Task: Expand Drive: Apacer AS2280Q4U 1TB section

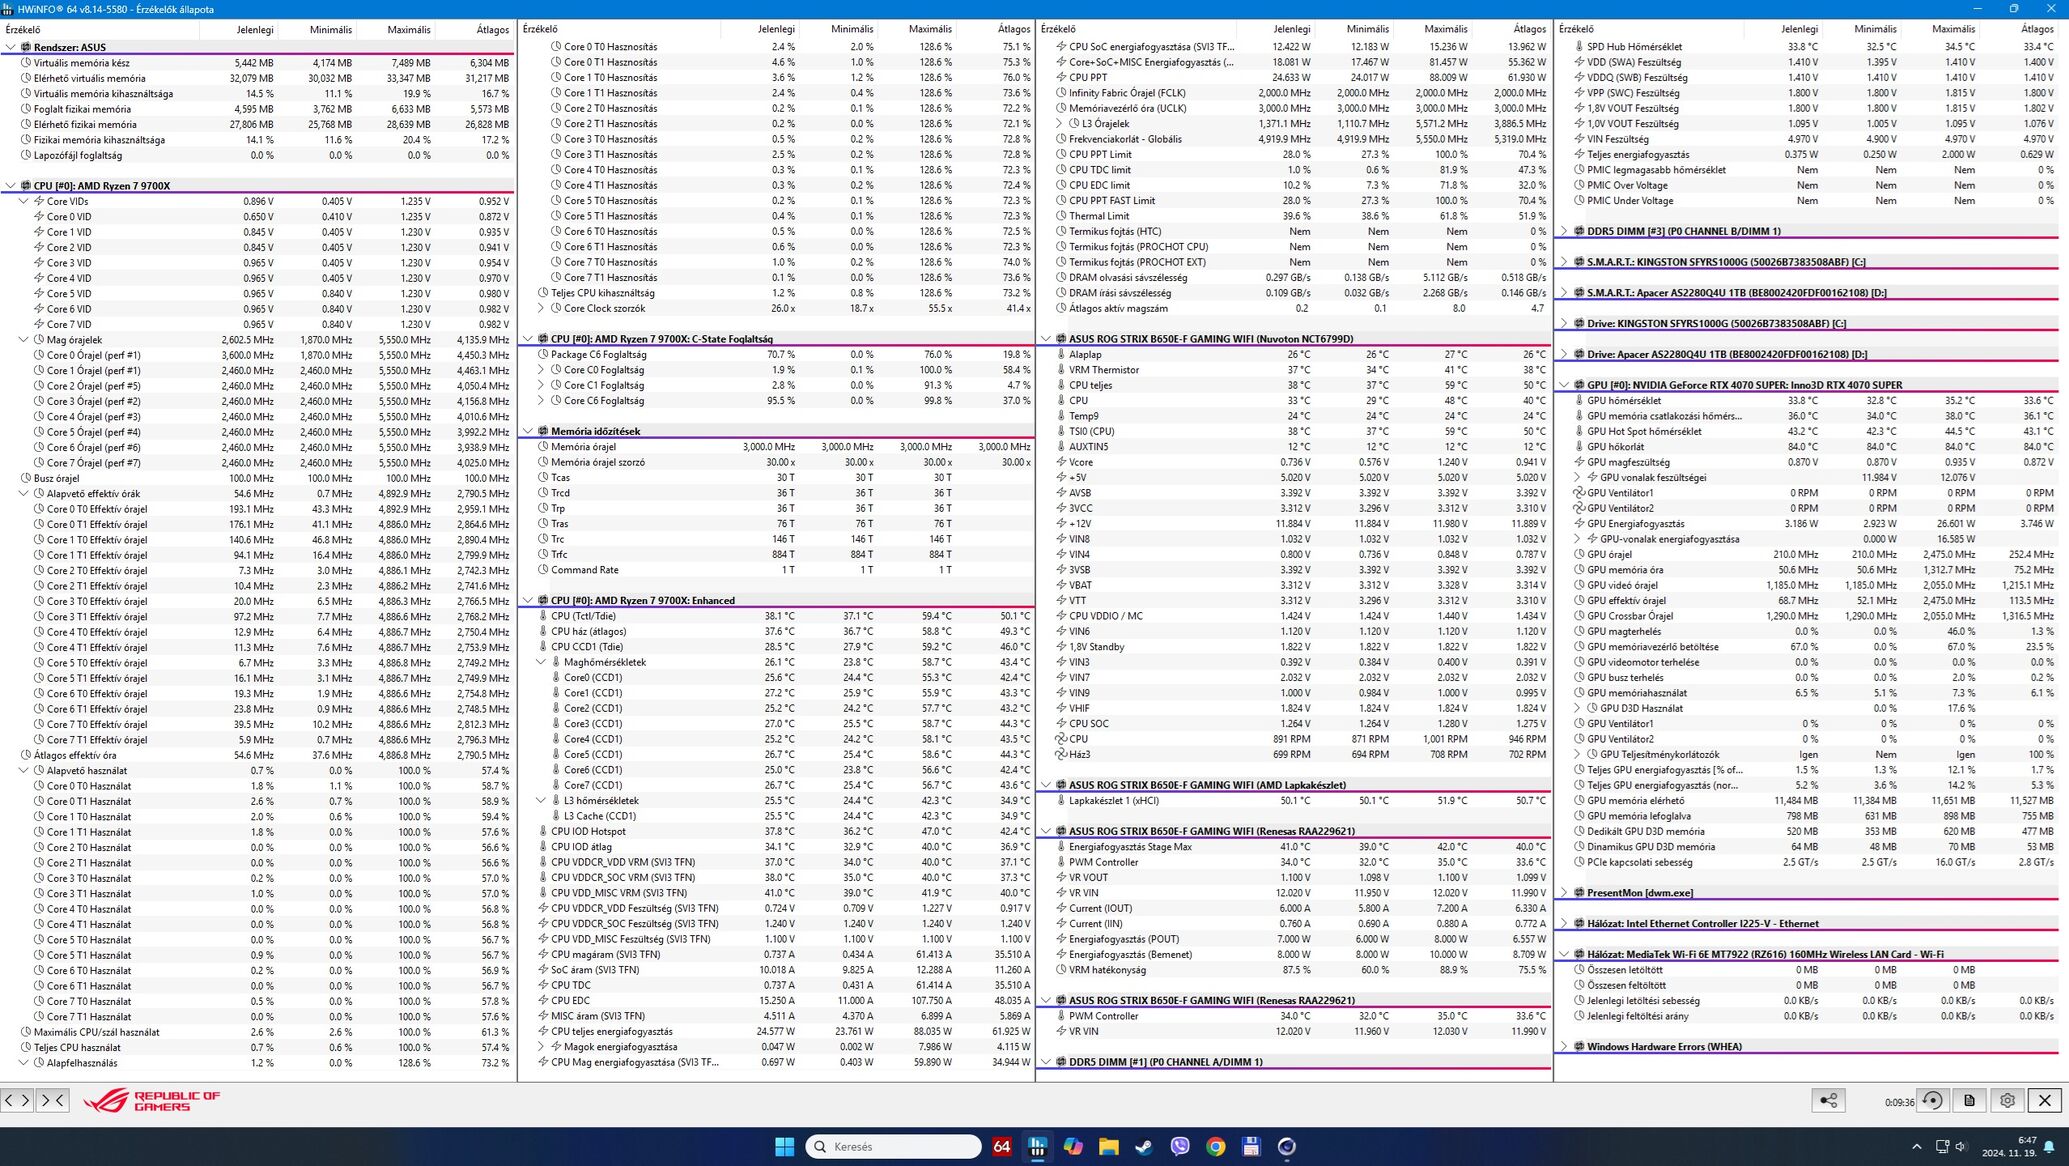Action: coord(1564,354)
